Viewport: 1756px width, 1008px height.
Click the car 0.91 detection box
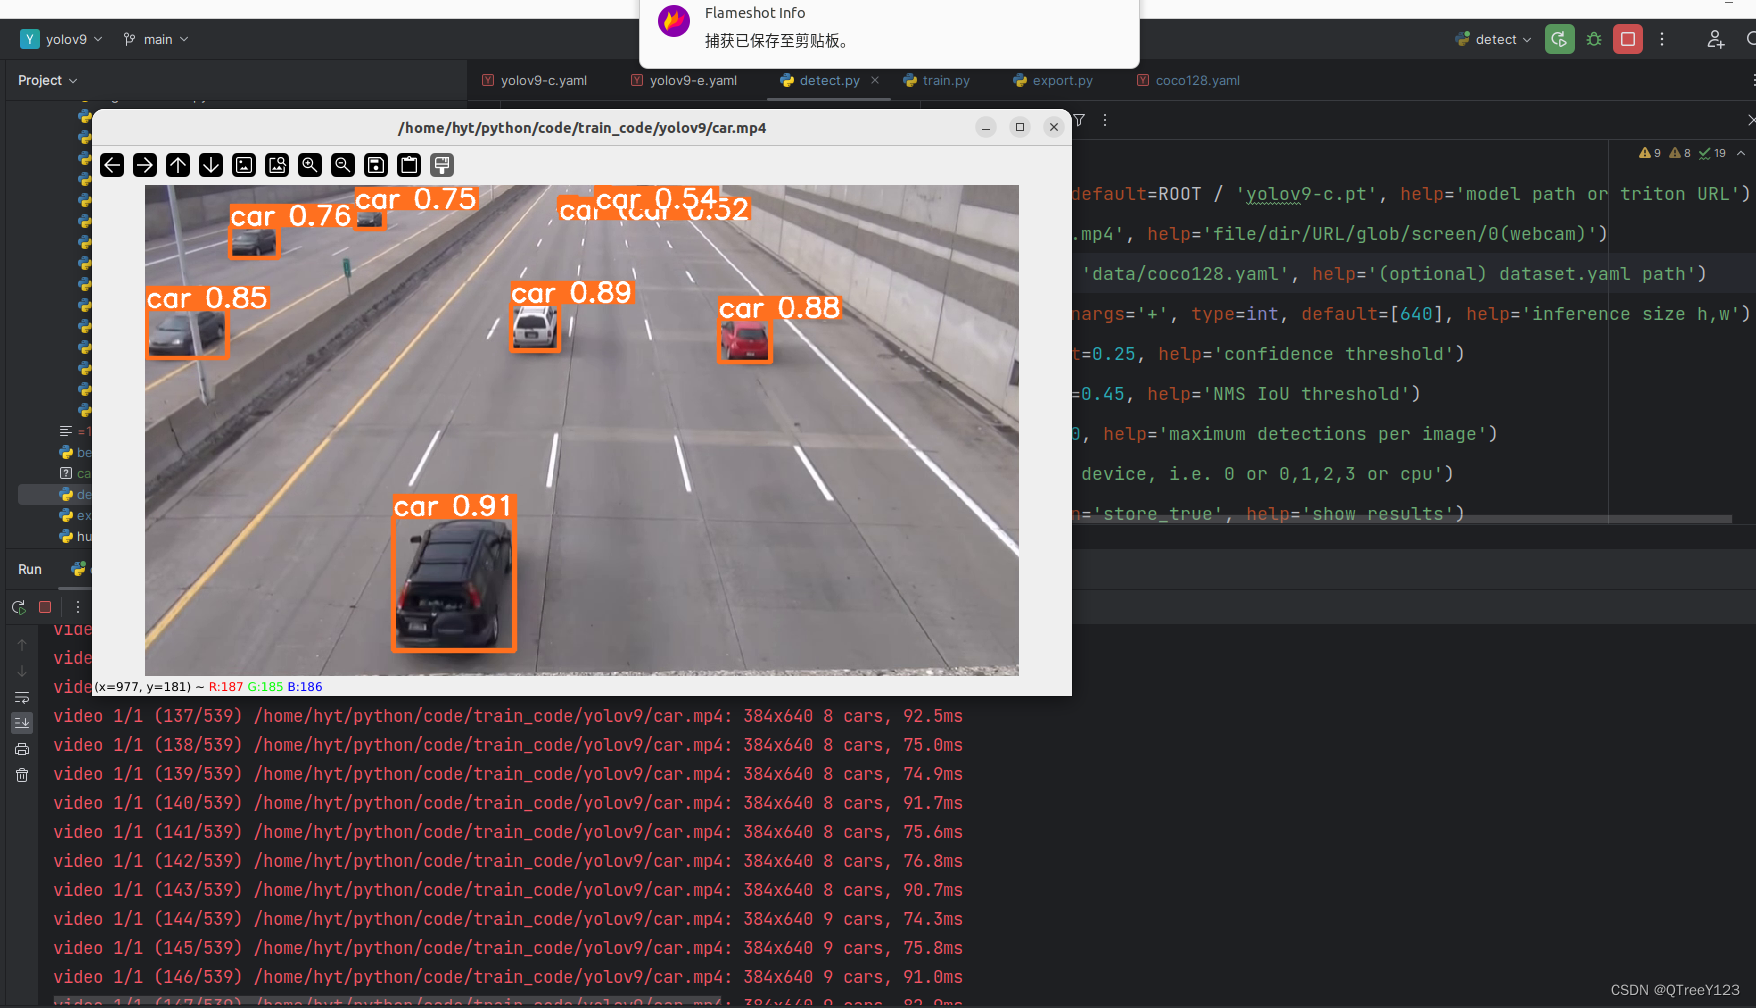(x=454, y=585)
